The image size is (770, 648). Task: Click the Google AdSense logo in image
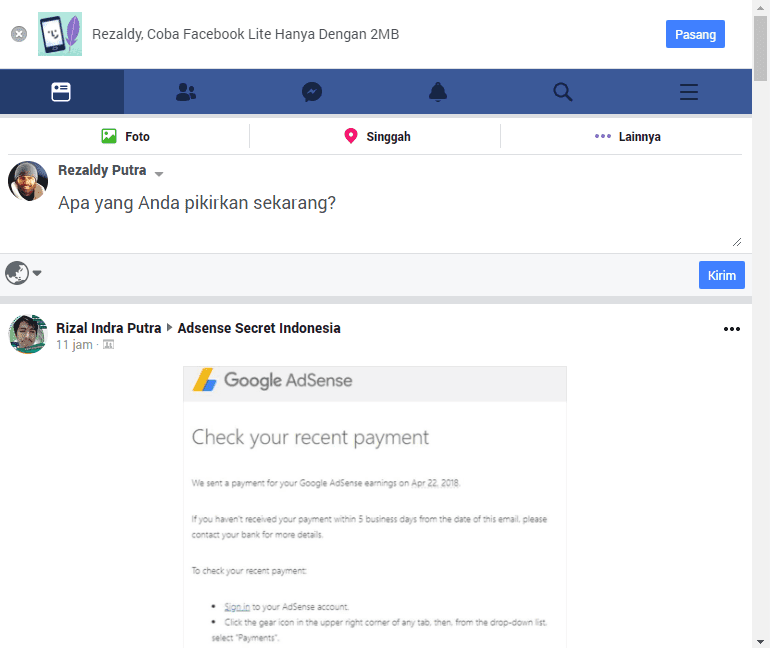tap(273, 380)
